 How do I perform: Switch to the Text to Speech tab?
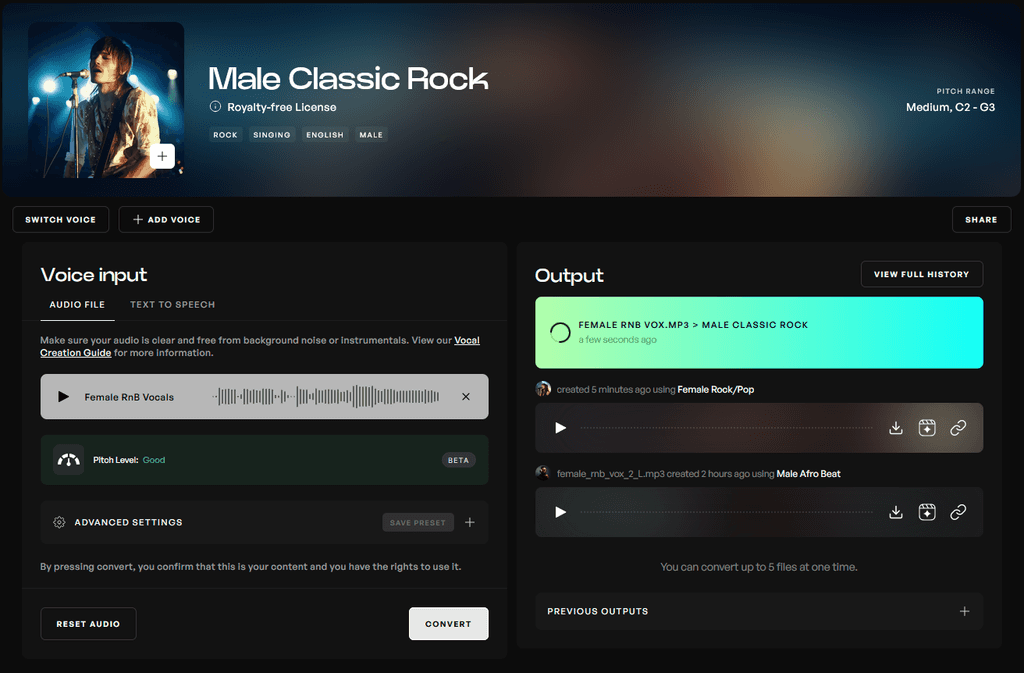(172, 305)
